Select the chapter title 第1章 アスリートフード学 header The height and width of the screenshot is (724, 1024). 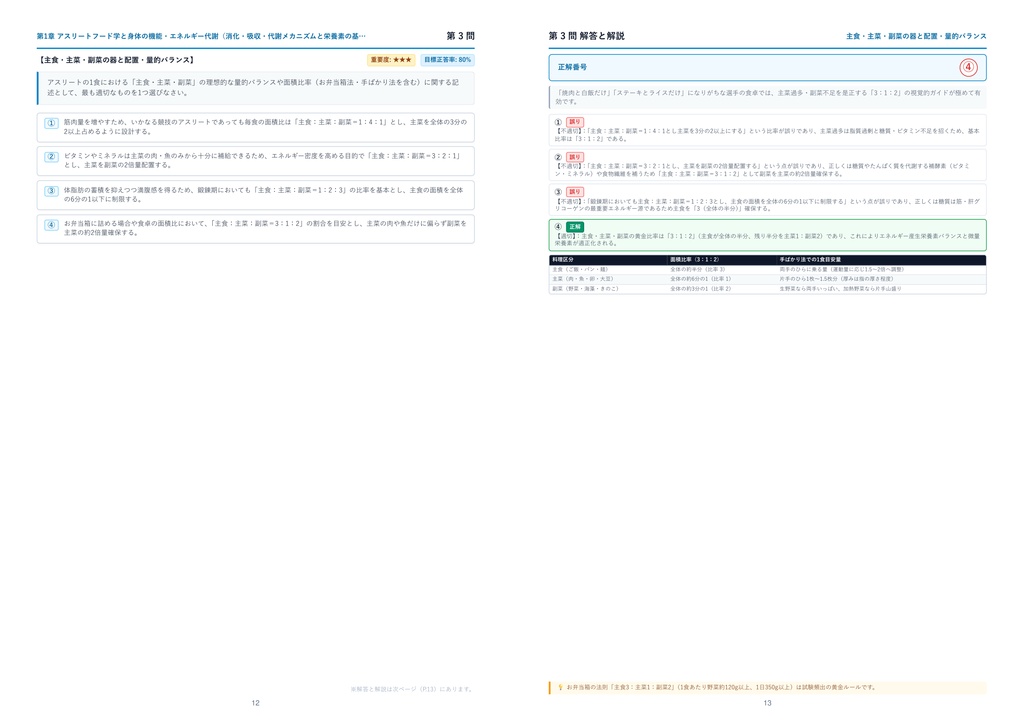pos(201,37)
